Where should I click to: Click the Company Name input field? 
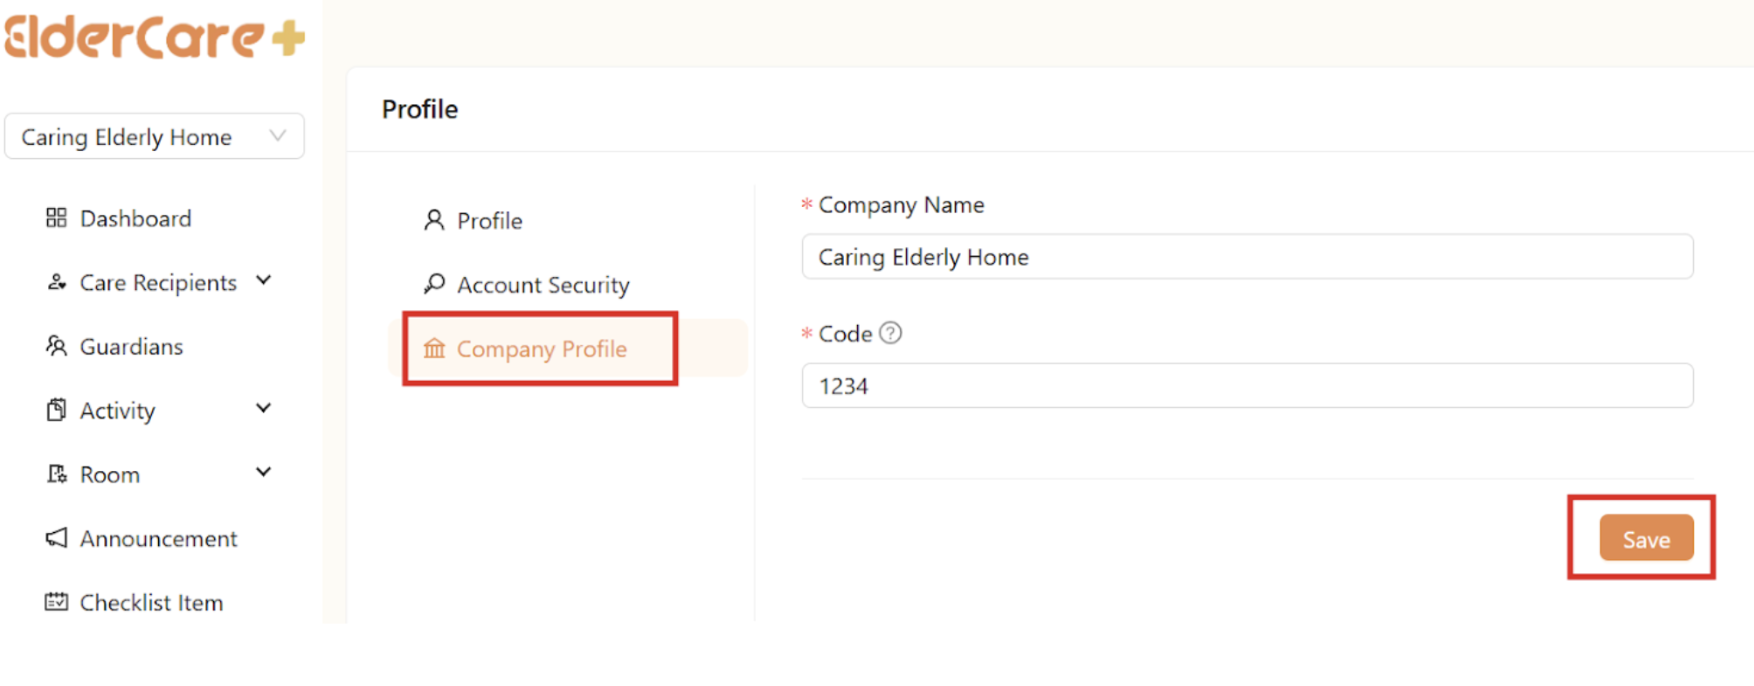[1246, 257]
